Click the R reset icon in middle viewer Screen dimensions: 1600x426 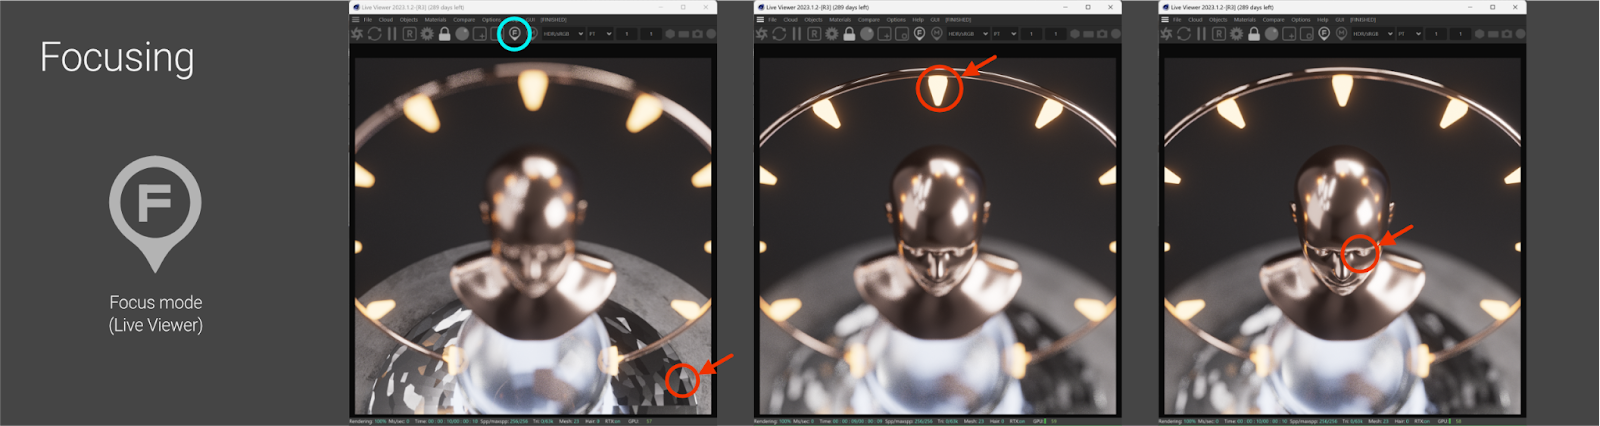[x=814, y=34]
